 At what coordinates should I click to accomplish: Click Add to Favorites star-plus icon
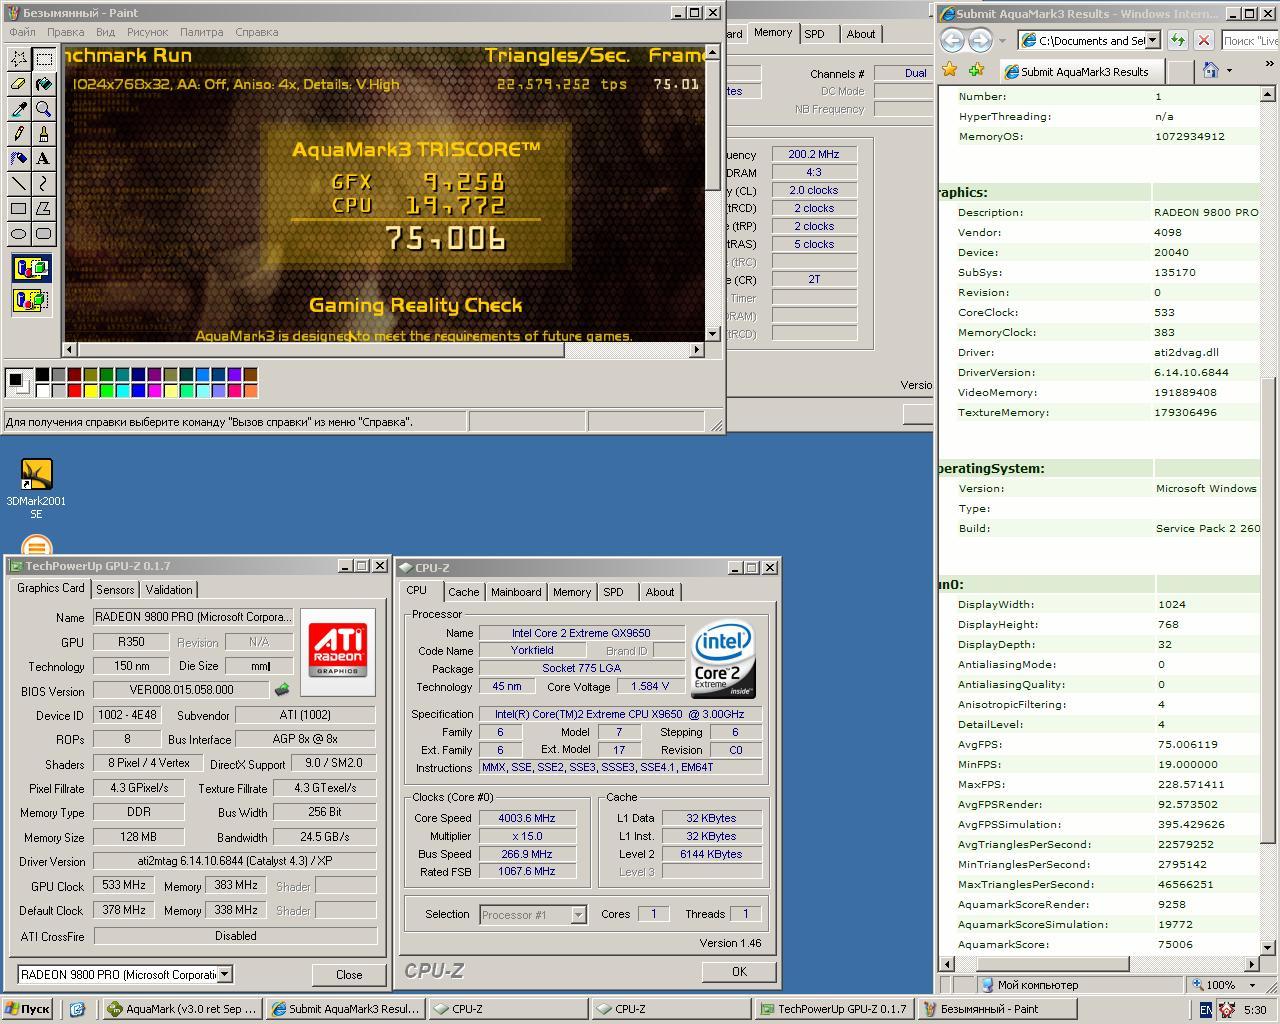click(977, 70)
